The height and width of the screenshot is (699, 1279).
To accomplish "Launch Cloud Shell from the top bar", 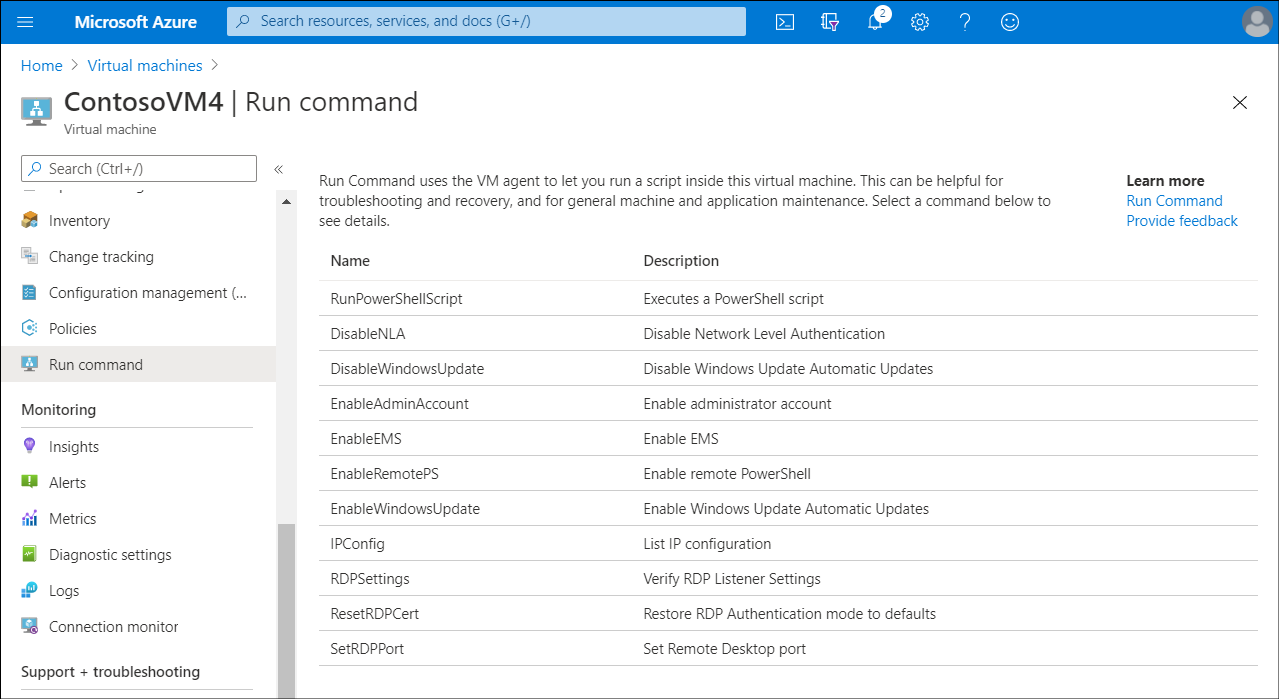I will (785, 22).
